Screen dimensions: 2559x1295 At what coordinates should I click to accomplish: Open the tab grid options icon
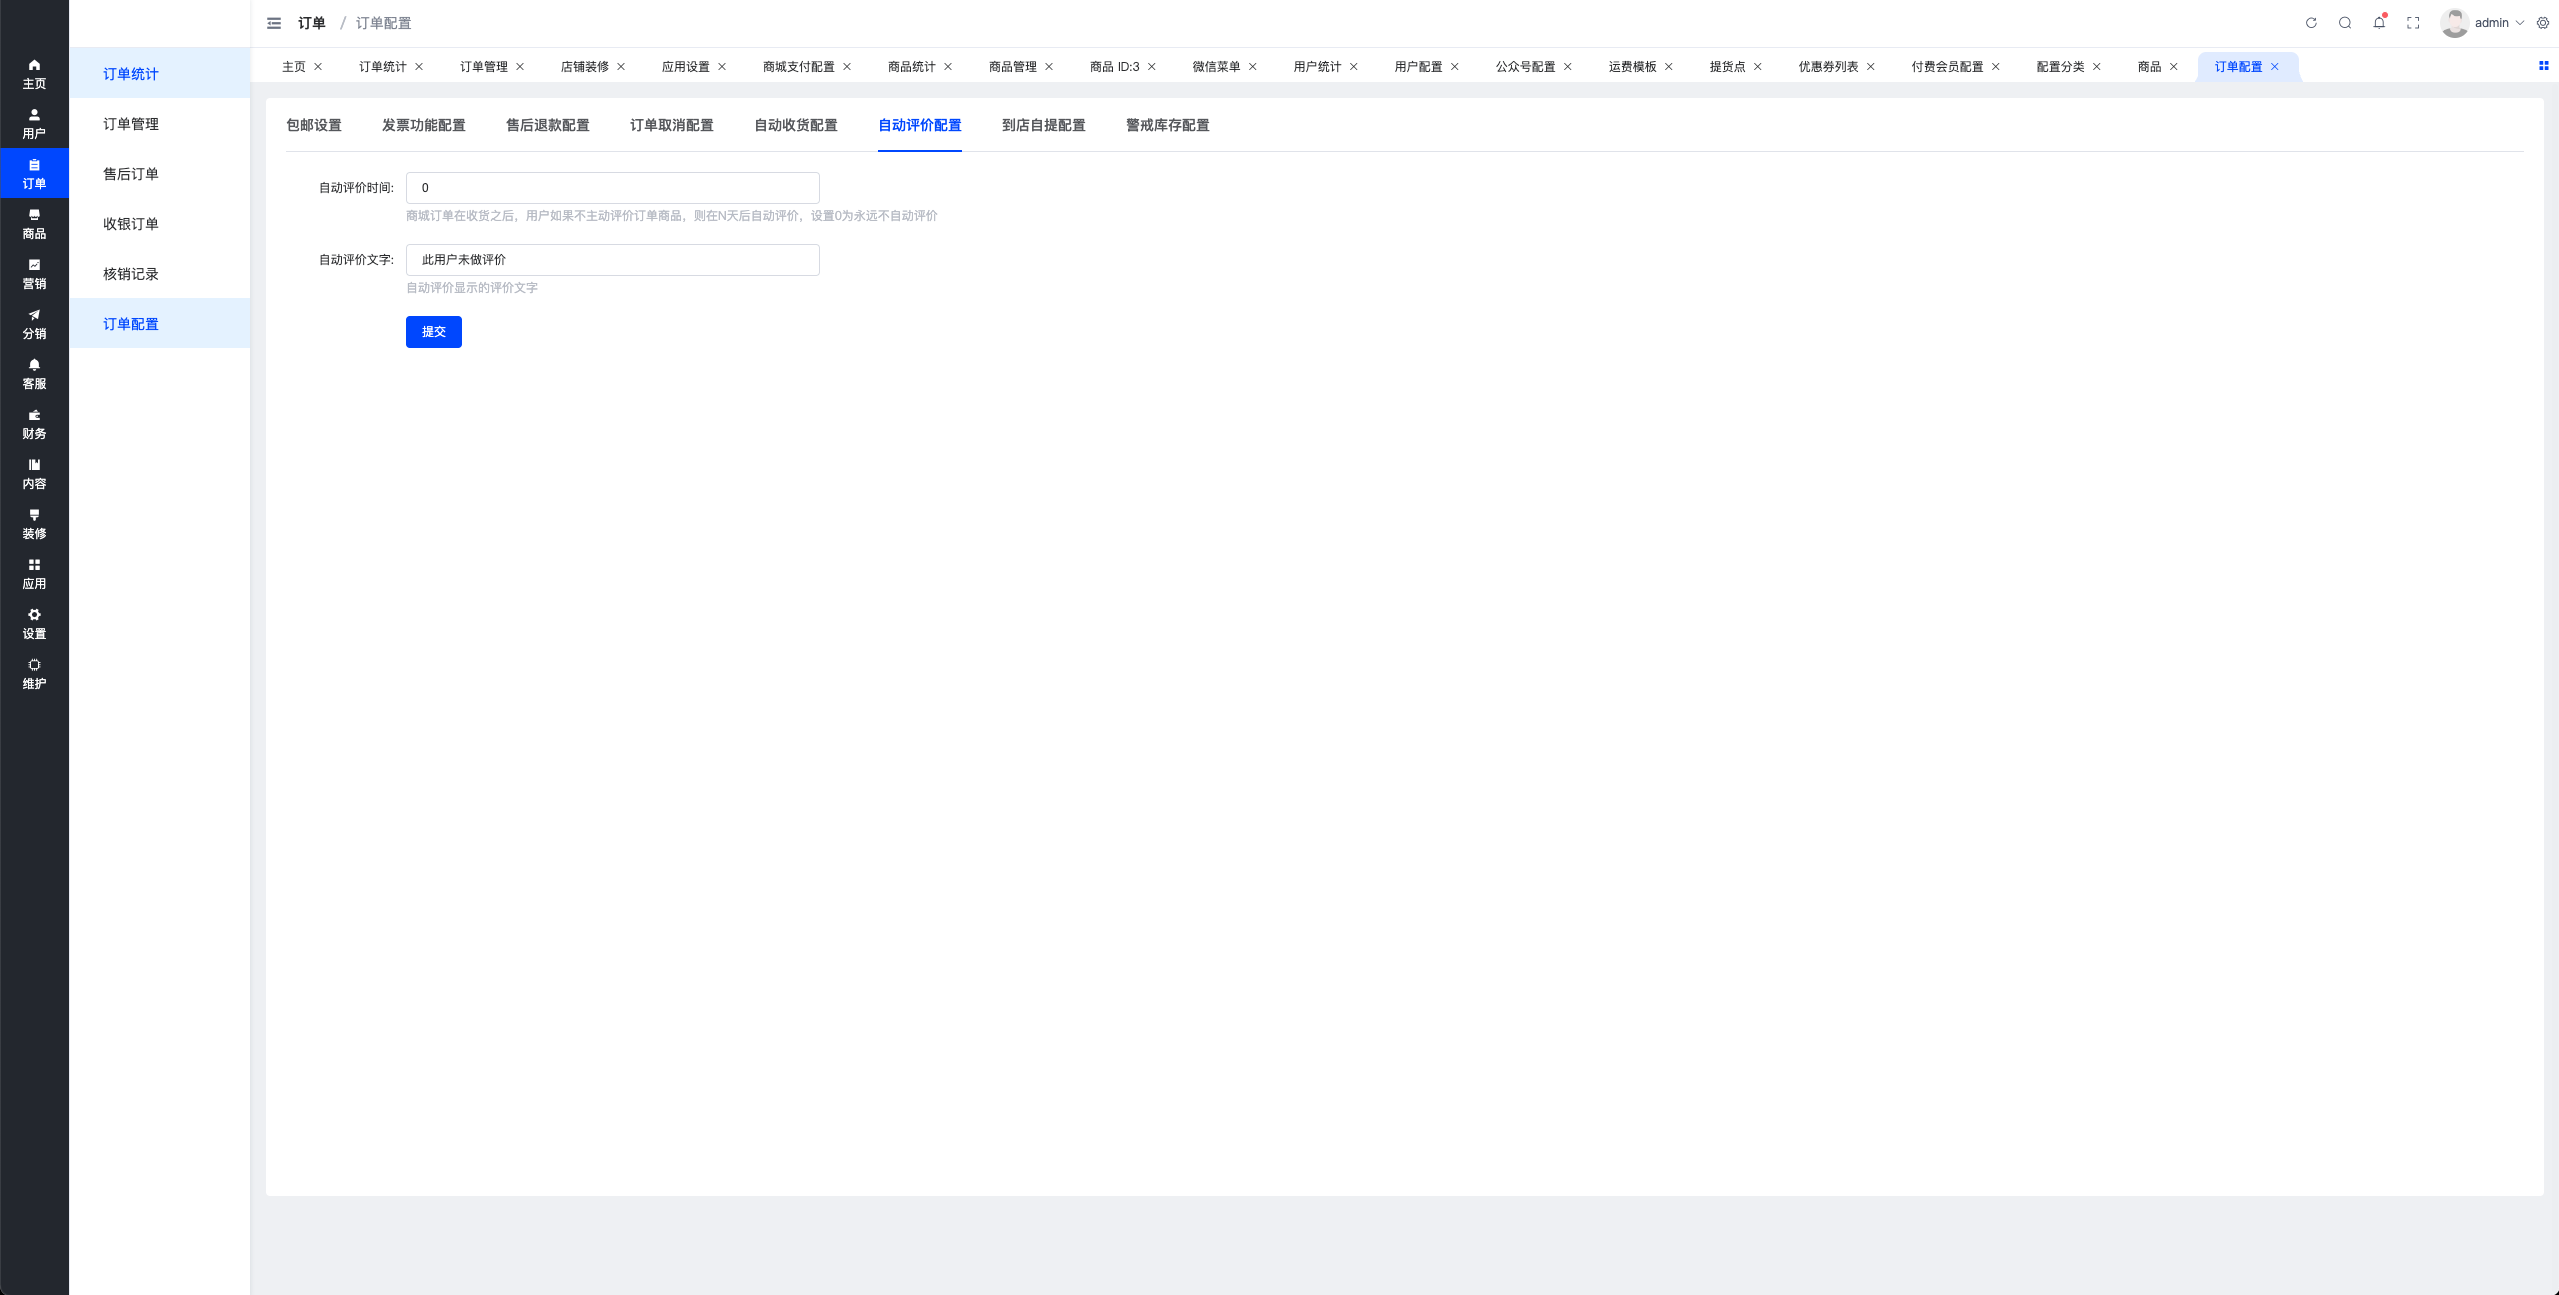coord(2544,66)
